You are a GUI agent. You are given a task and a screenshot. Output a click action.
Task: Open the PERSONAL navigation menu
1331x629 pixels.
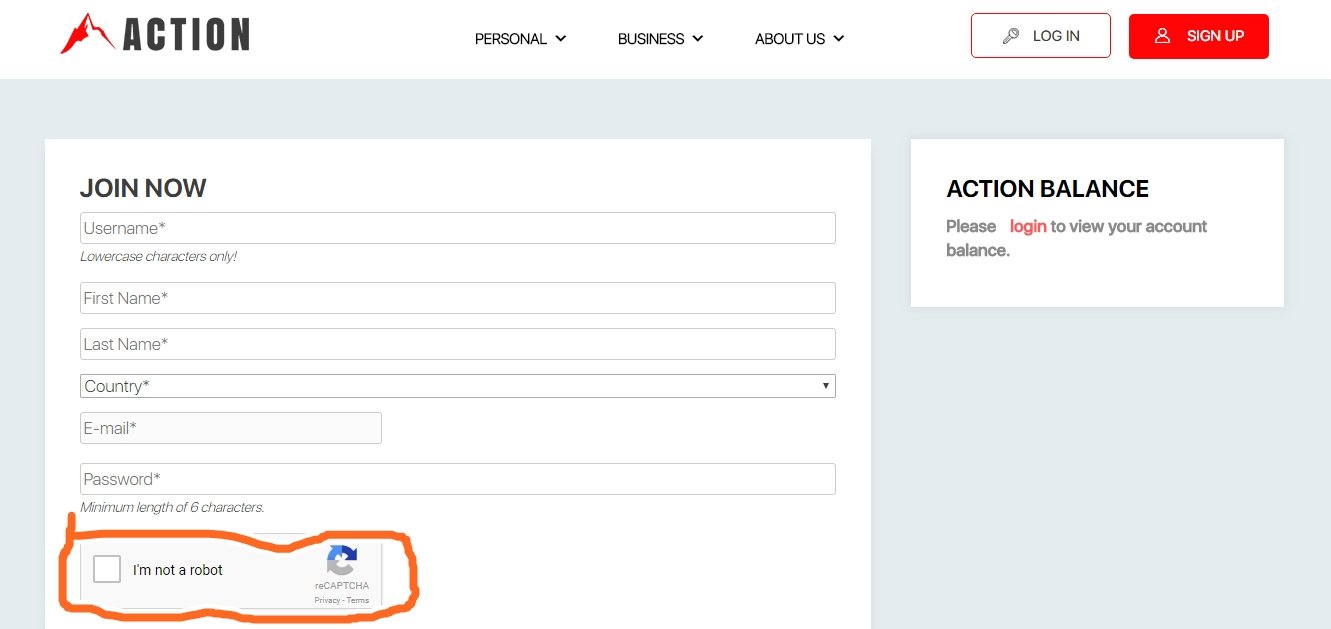pyautogui.click(x=520, y=38)
